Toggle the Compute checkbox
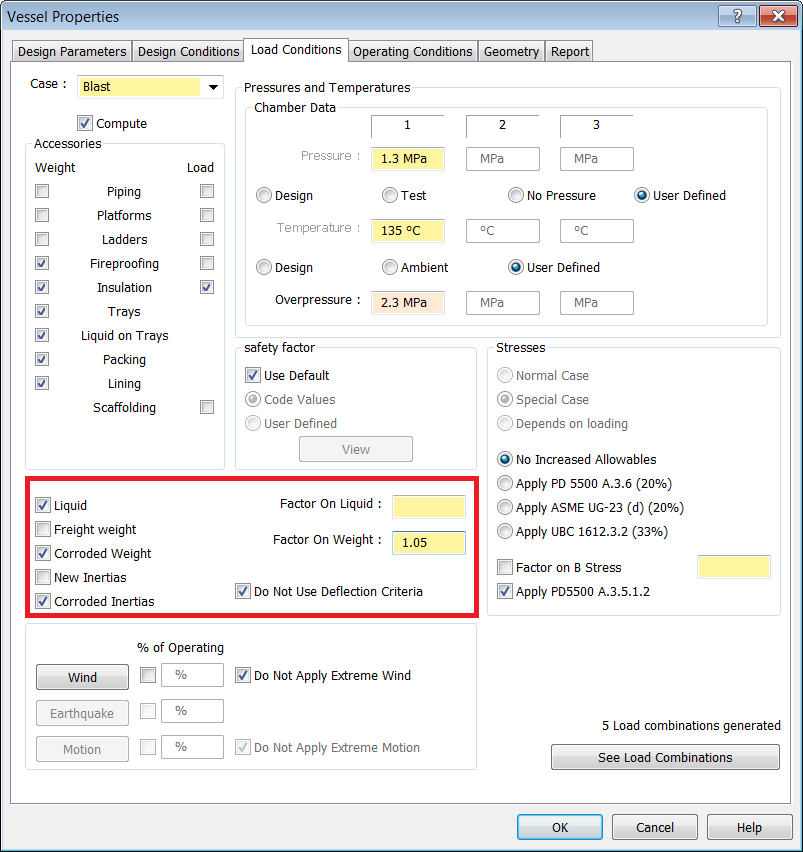 click(x=85, y=123)
